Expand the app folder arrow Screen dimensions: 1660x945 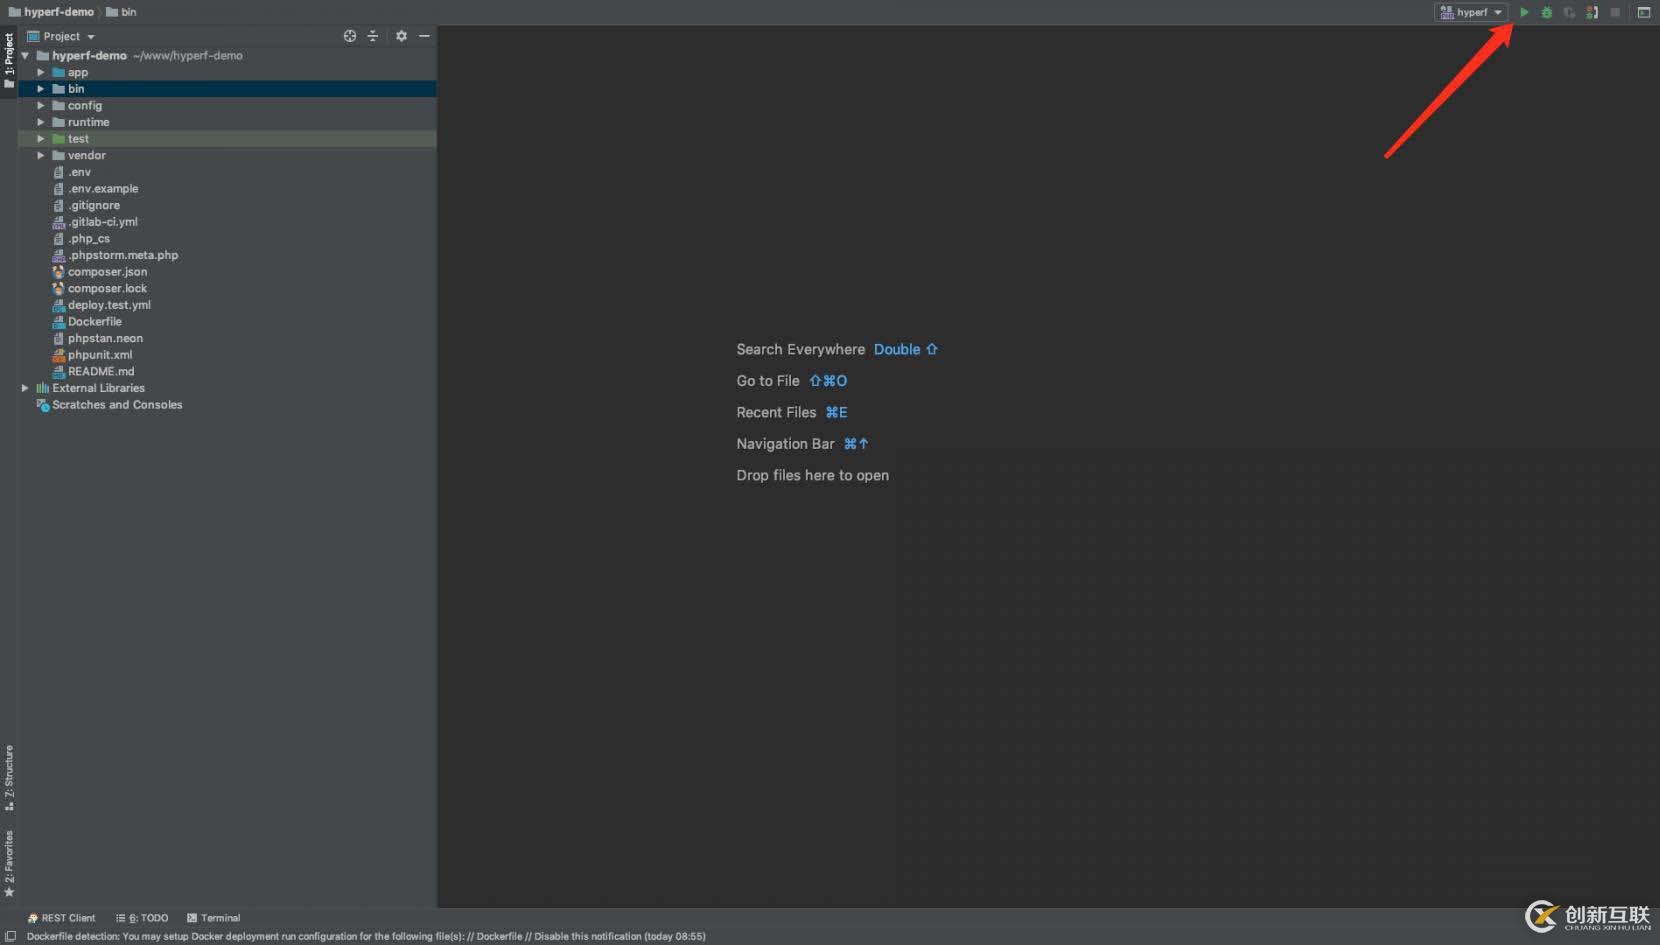(x=41, y=72)
